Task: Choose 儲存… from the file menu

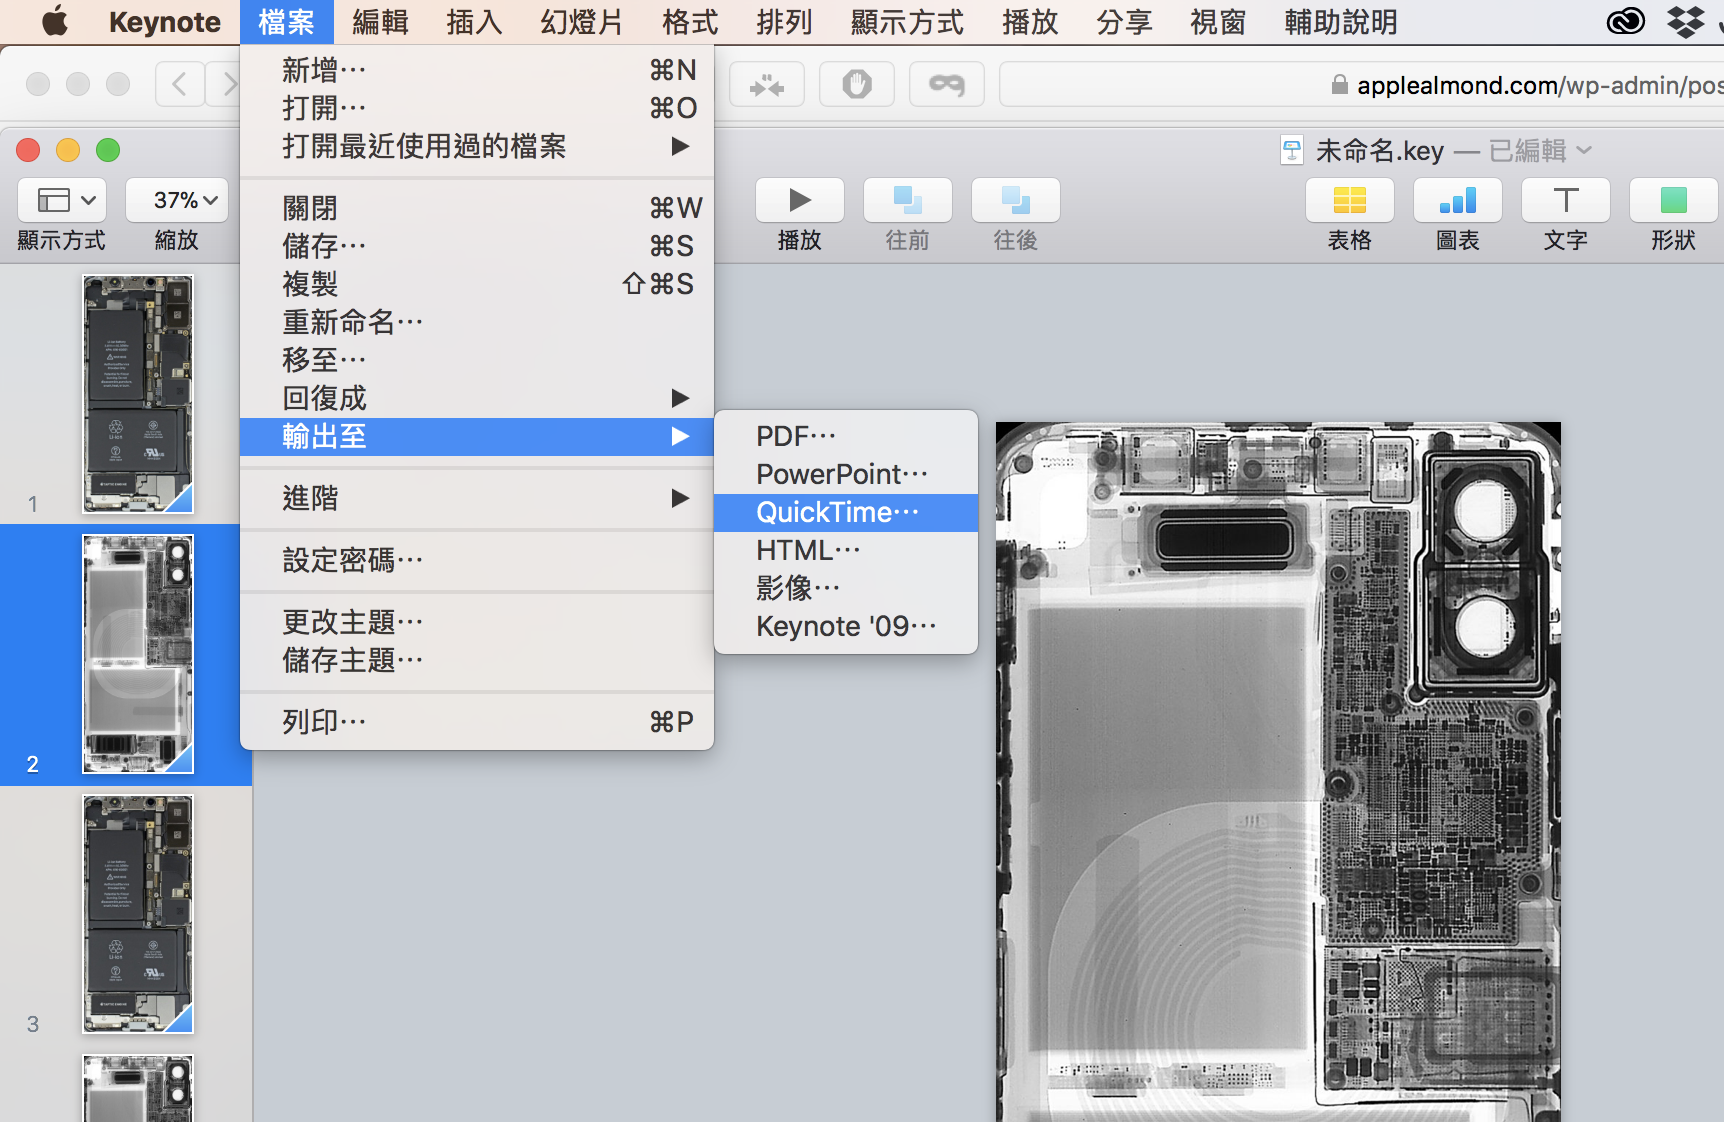Action: (477, 246)
